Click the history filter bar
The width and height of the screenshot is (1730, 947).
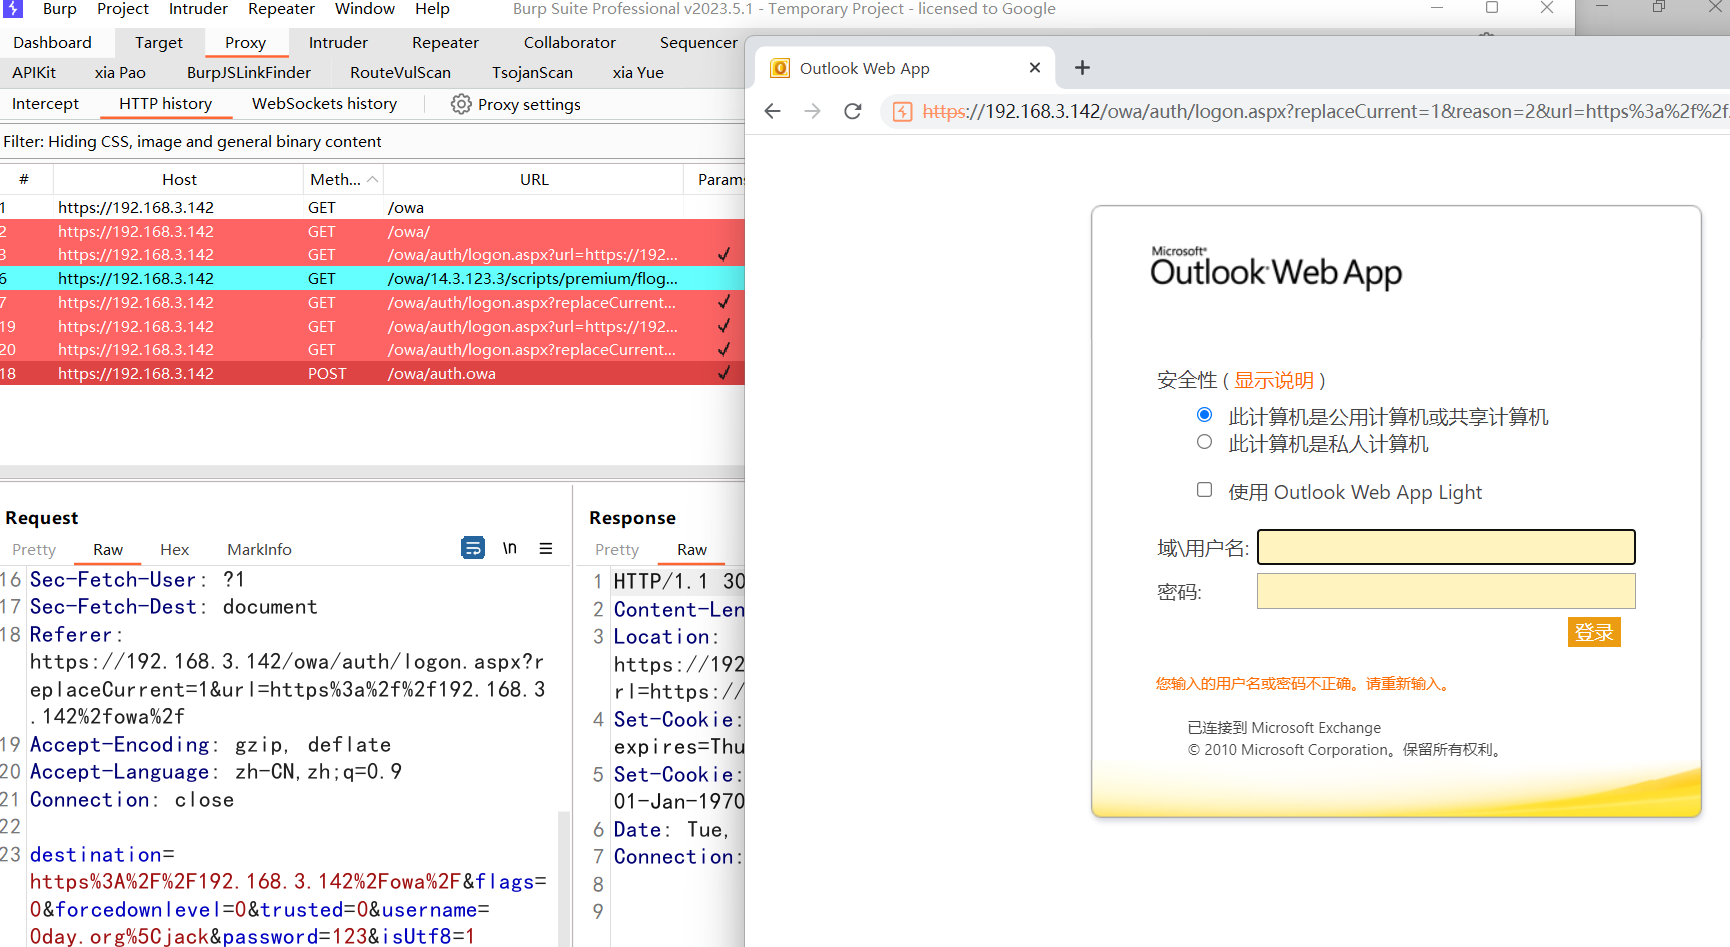372,142
